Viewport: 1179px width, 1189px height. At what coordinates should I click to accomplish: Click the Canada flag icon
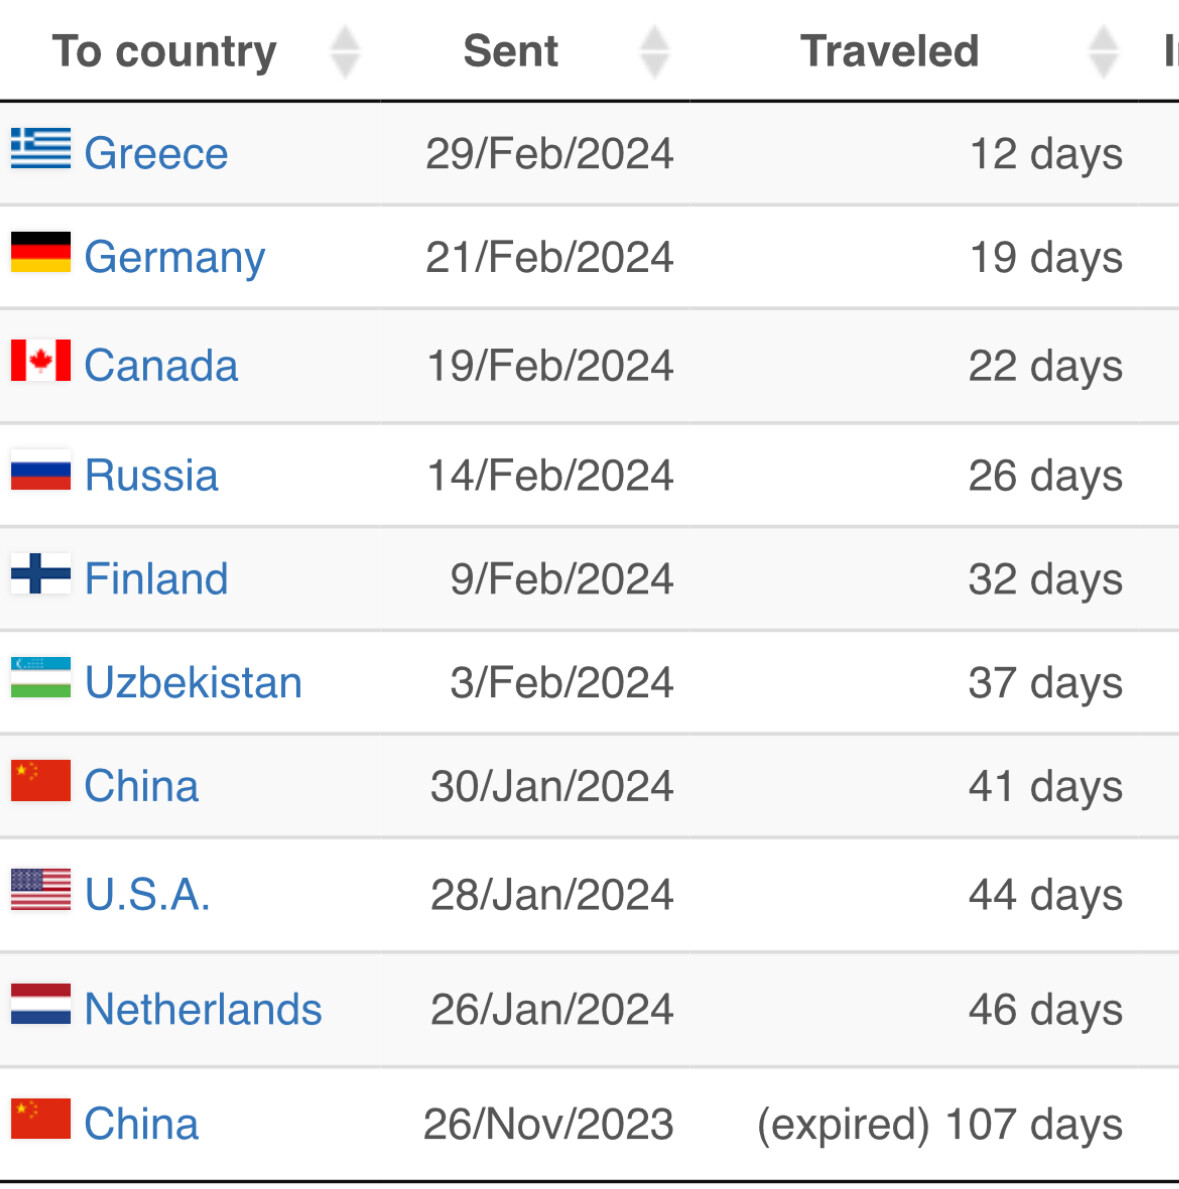(x=41, y=361)
